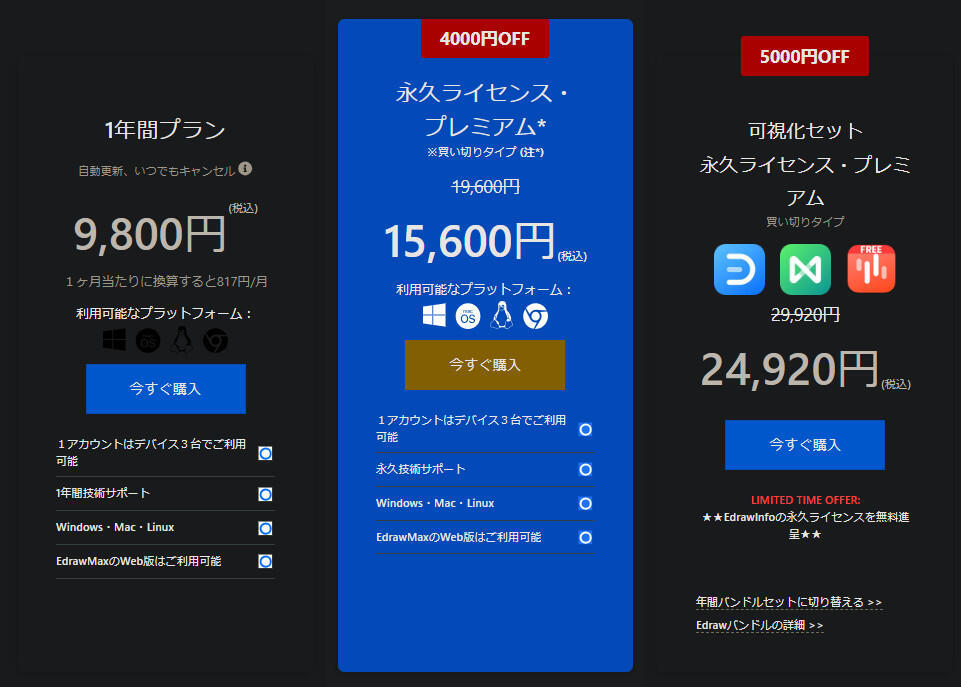This screenshot has width=961, height=687.
Task: Click the struck-through 19,600円 price
Action: (485, 186)
